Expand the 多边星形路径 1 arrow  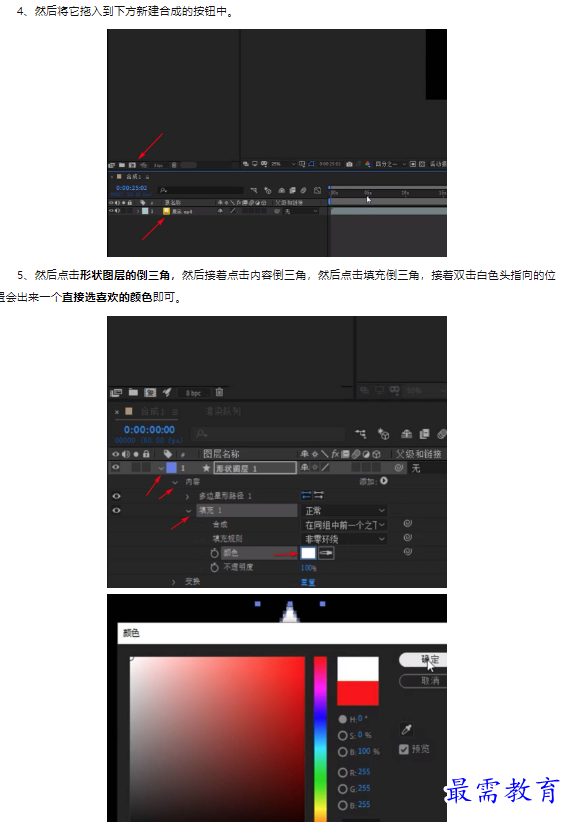(x=188, y=496)
